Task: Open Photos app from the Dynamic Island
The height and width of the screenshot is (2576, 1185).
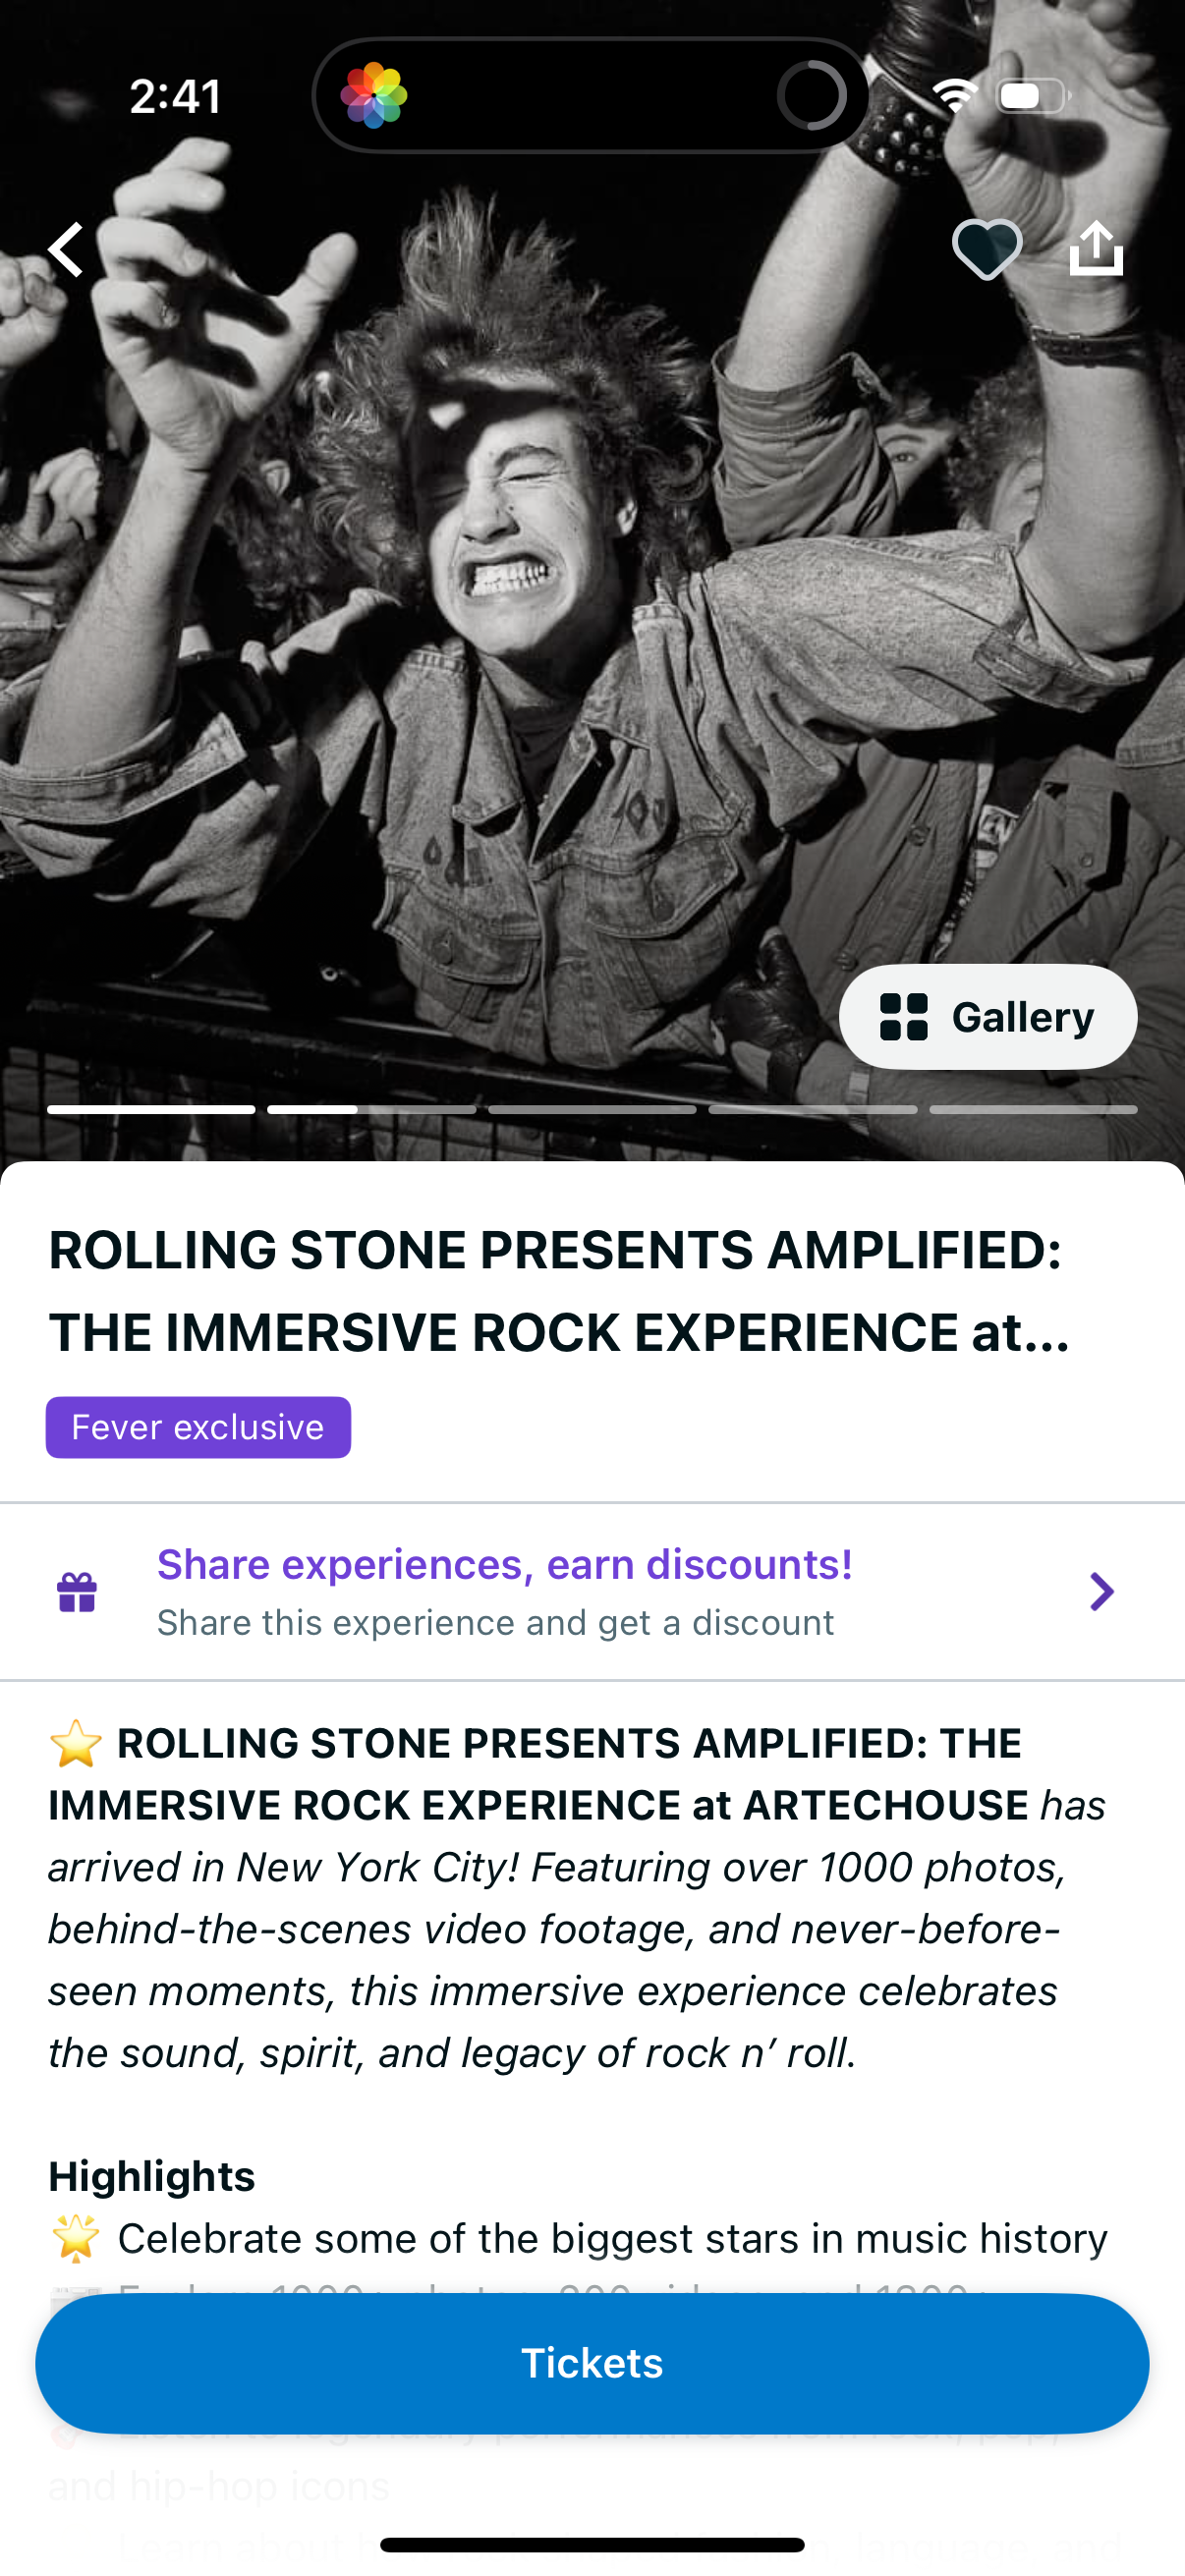Action: click(x=377, y=95)
